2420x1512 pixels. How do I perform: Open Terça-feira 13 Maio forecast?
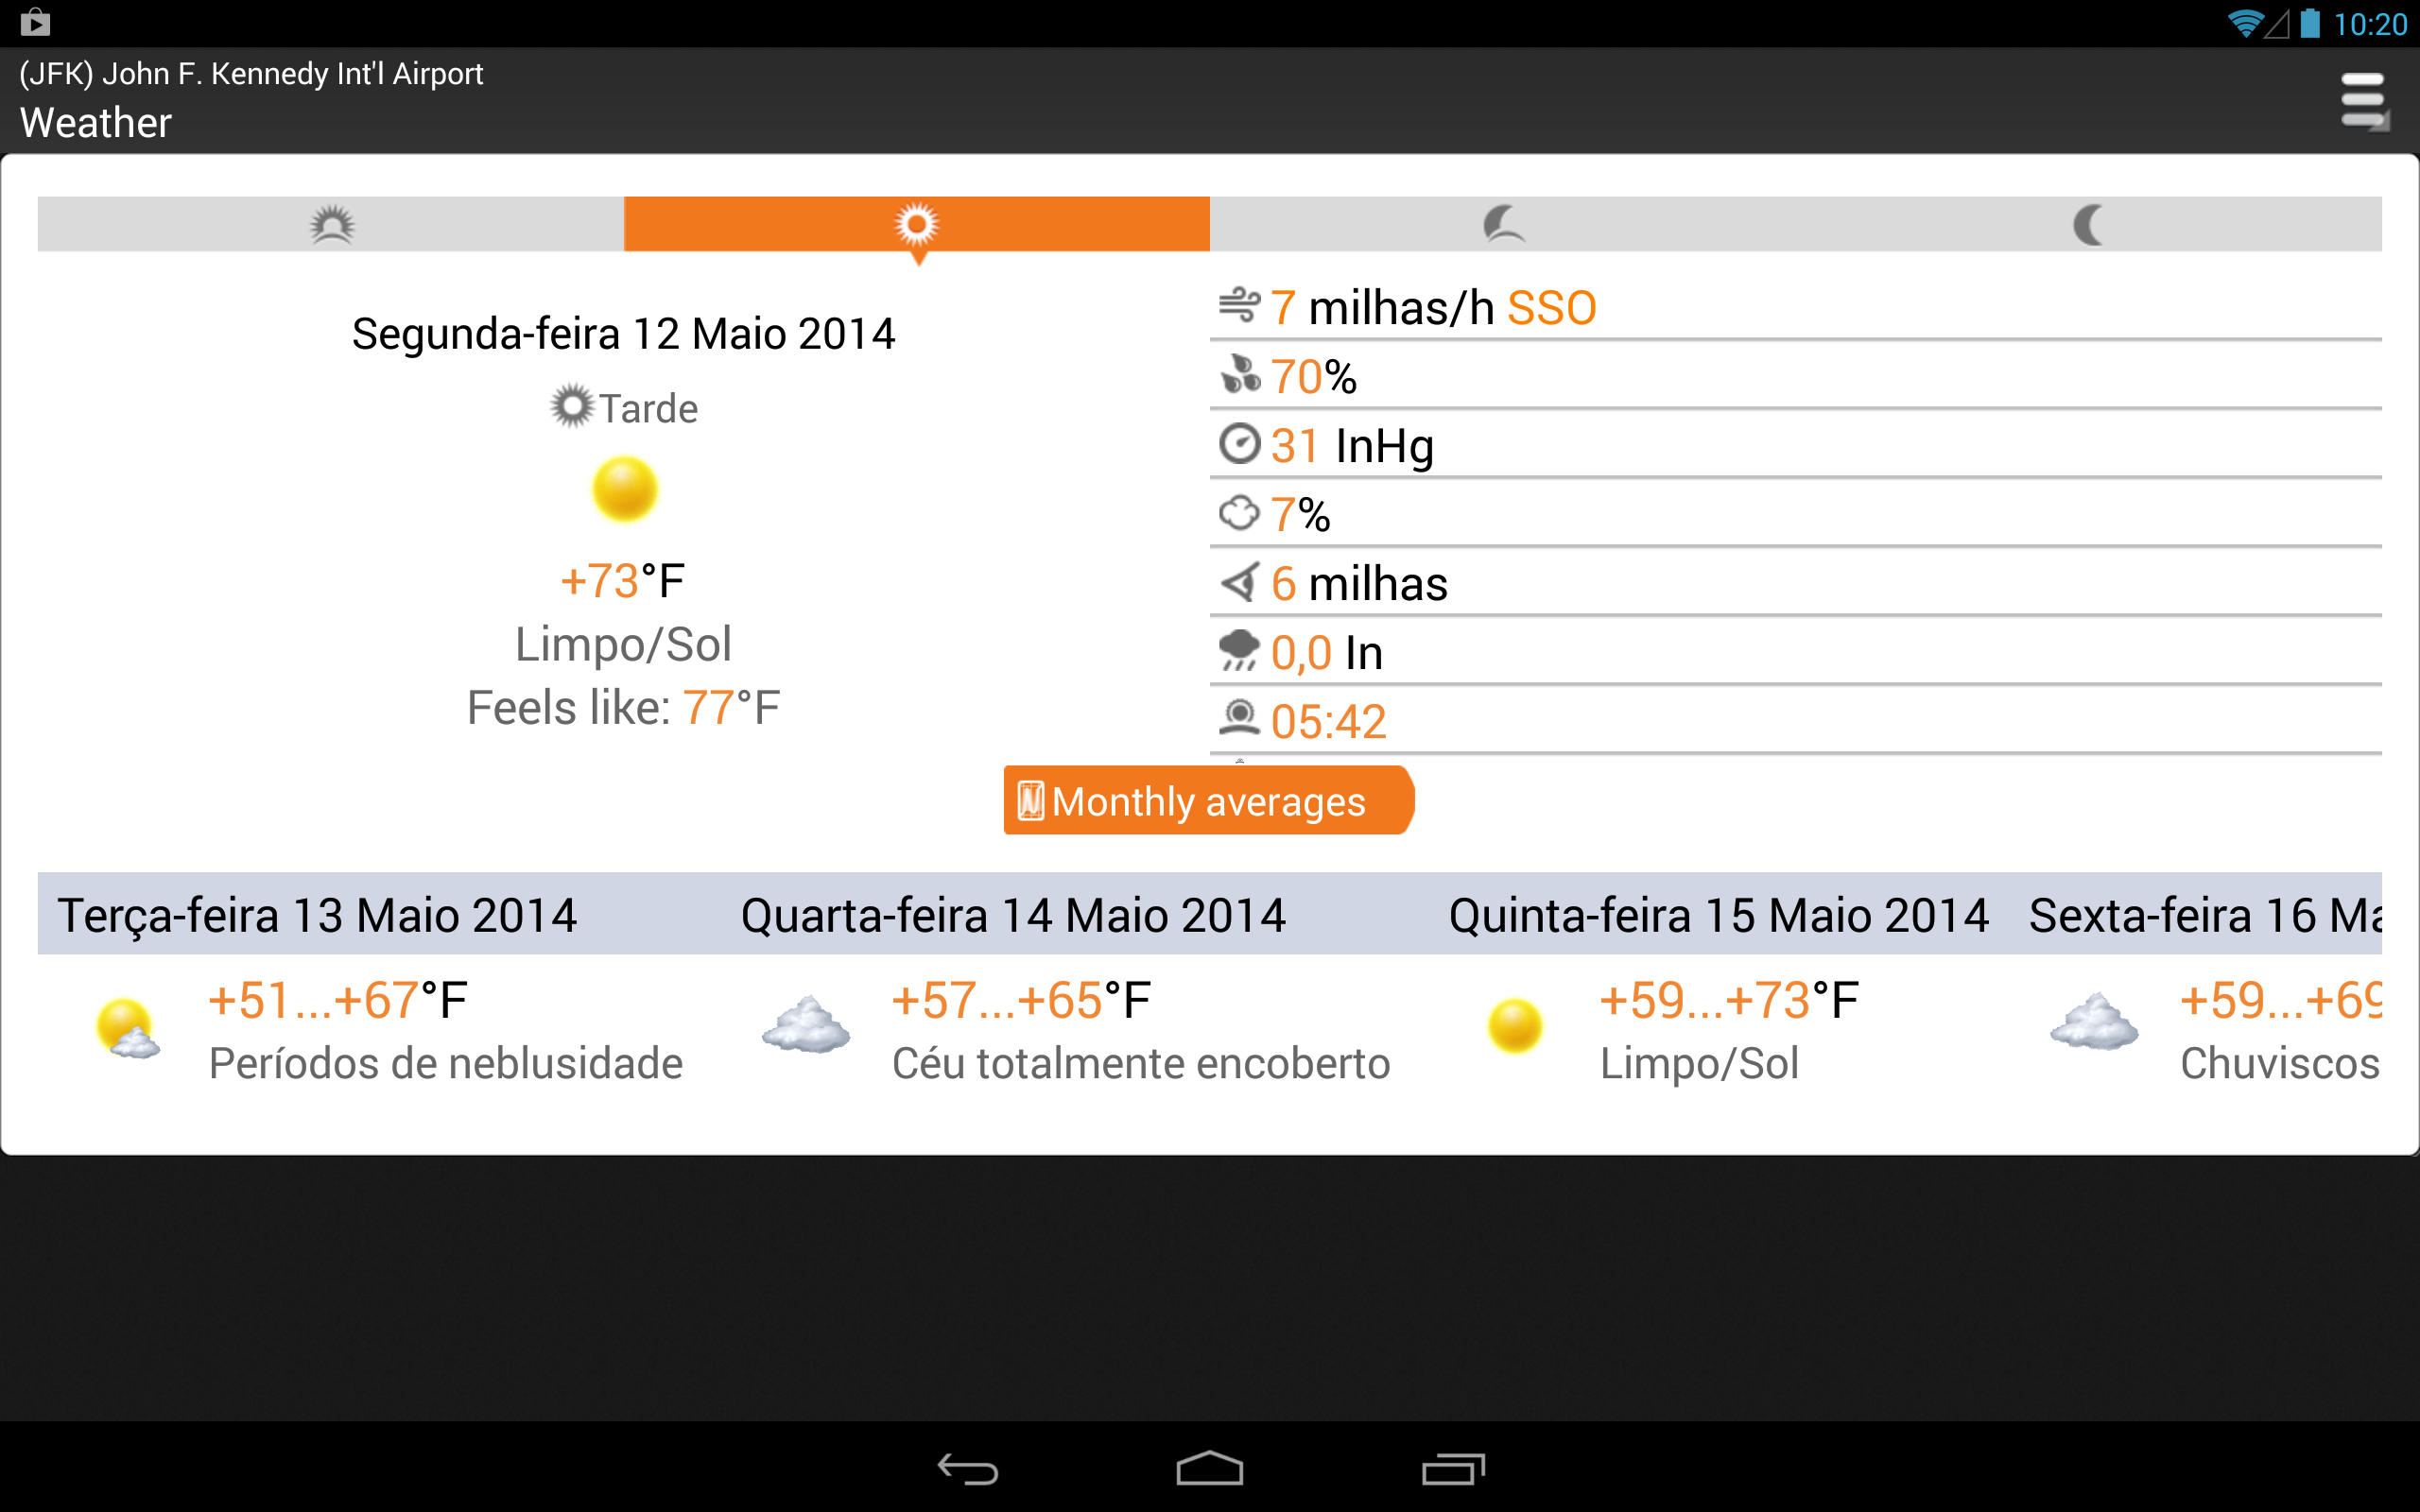(x=317, y=914)
